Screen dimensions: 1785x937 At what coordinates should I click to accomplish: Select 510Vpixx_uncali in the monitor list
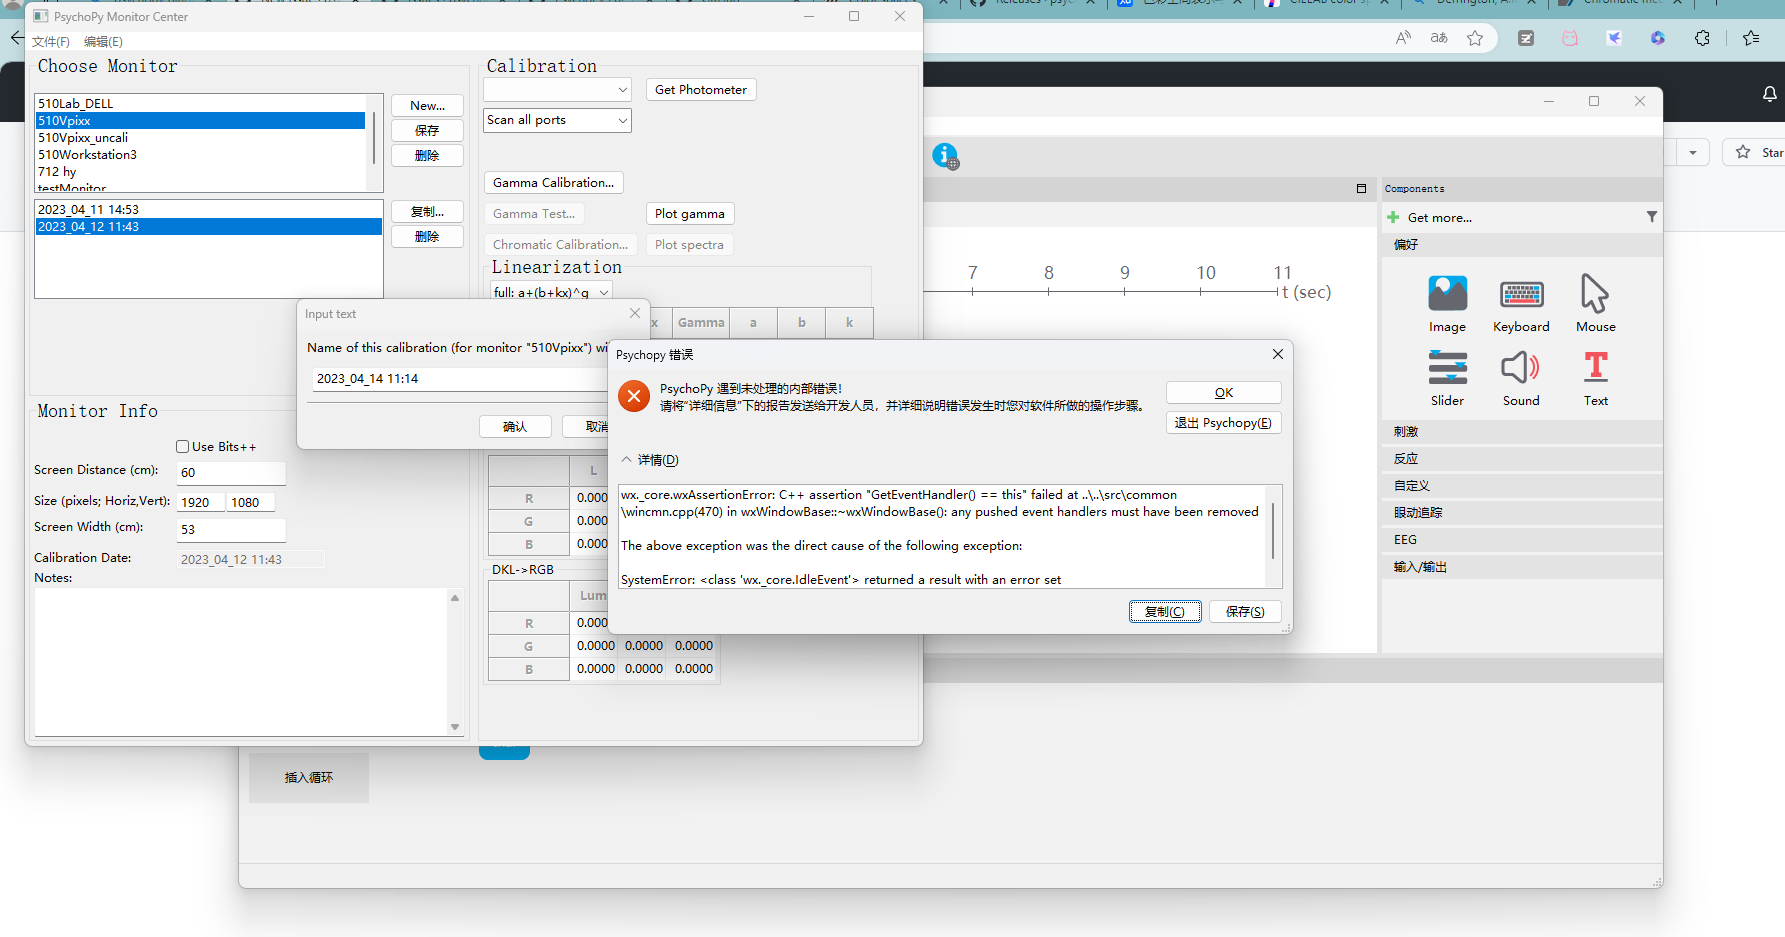[82, 137]
